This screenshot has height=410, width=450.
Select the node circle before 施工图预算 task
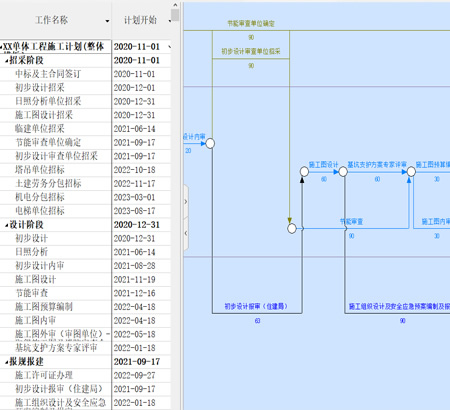tap(411, 172)
